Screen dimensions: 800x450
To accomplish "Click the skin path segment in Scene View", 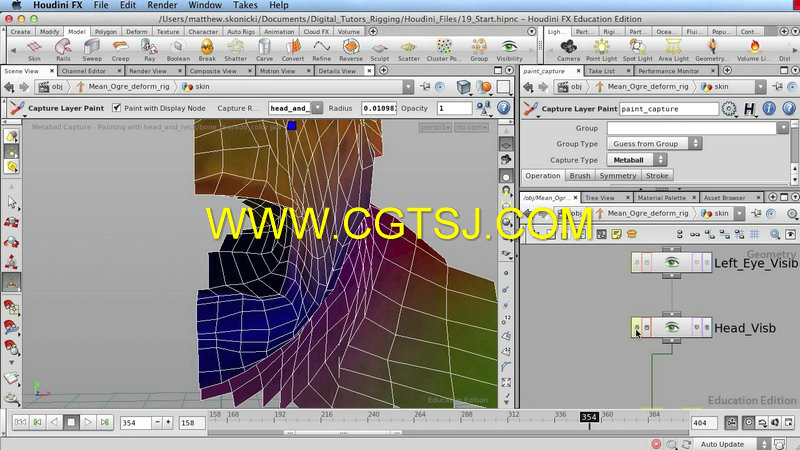I will click(203, 87).
